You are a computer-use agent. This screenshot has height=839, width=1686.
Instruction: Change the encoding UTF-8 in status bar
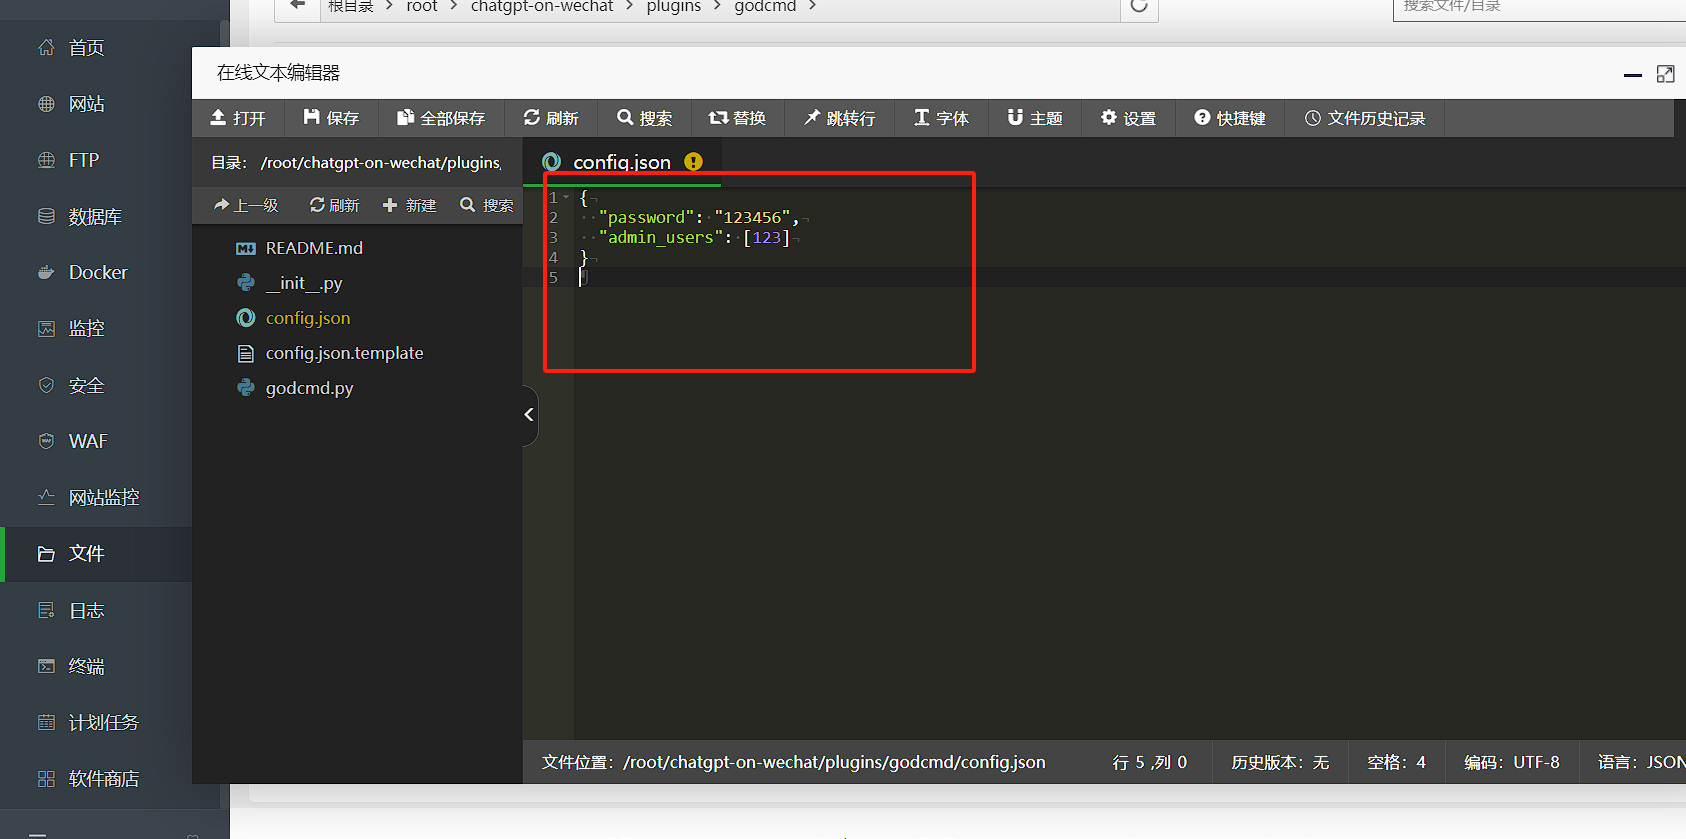tap(1511, 762)
